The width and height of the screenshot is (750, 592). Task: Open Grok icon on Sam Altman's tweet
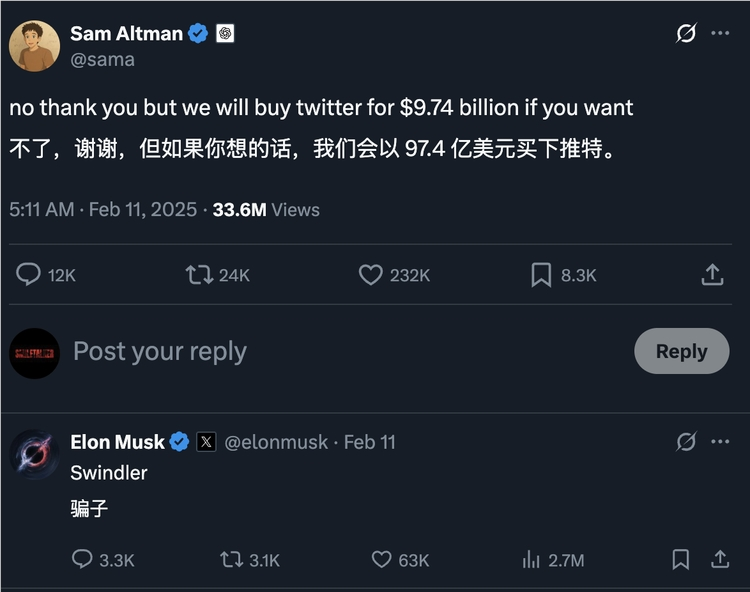coord(686,33)
